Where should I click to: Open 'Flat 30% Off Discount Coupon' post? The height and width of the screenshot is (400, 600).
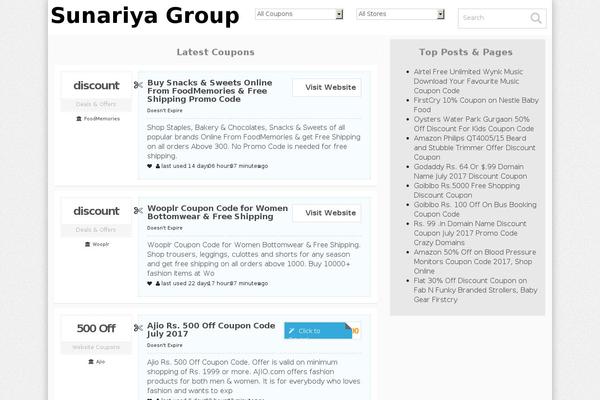click(476, 290)
